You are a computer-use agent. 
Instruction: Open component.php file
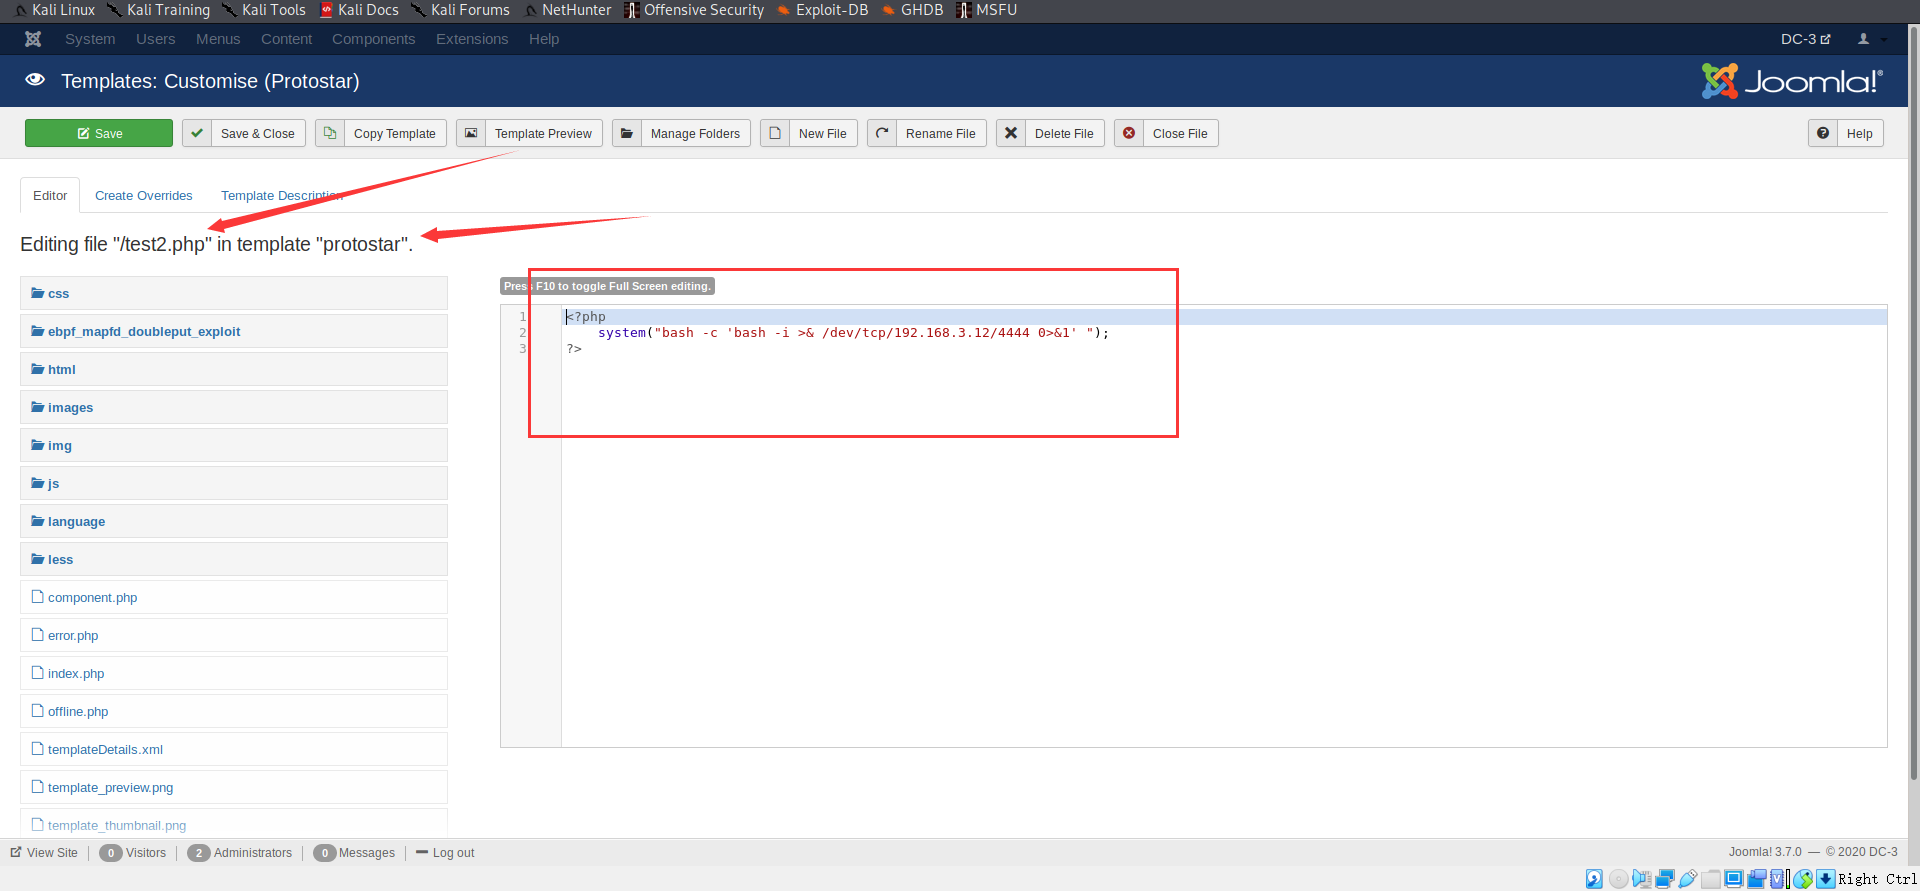click(x=233, y=597)
